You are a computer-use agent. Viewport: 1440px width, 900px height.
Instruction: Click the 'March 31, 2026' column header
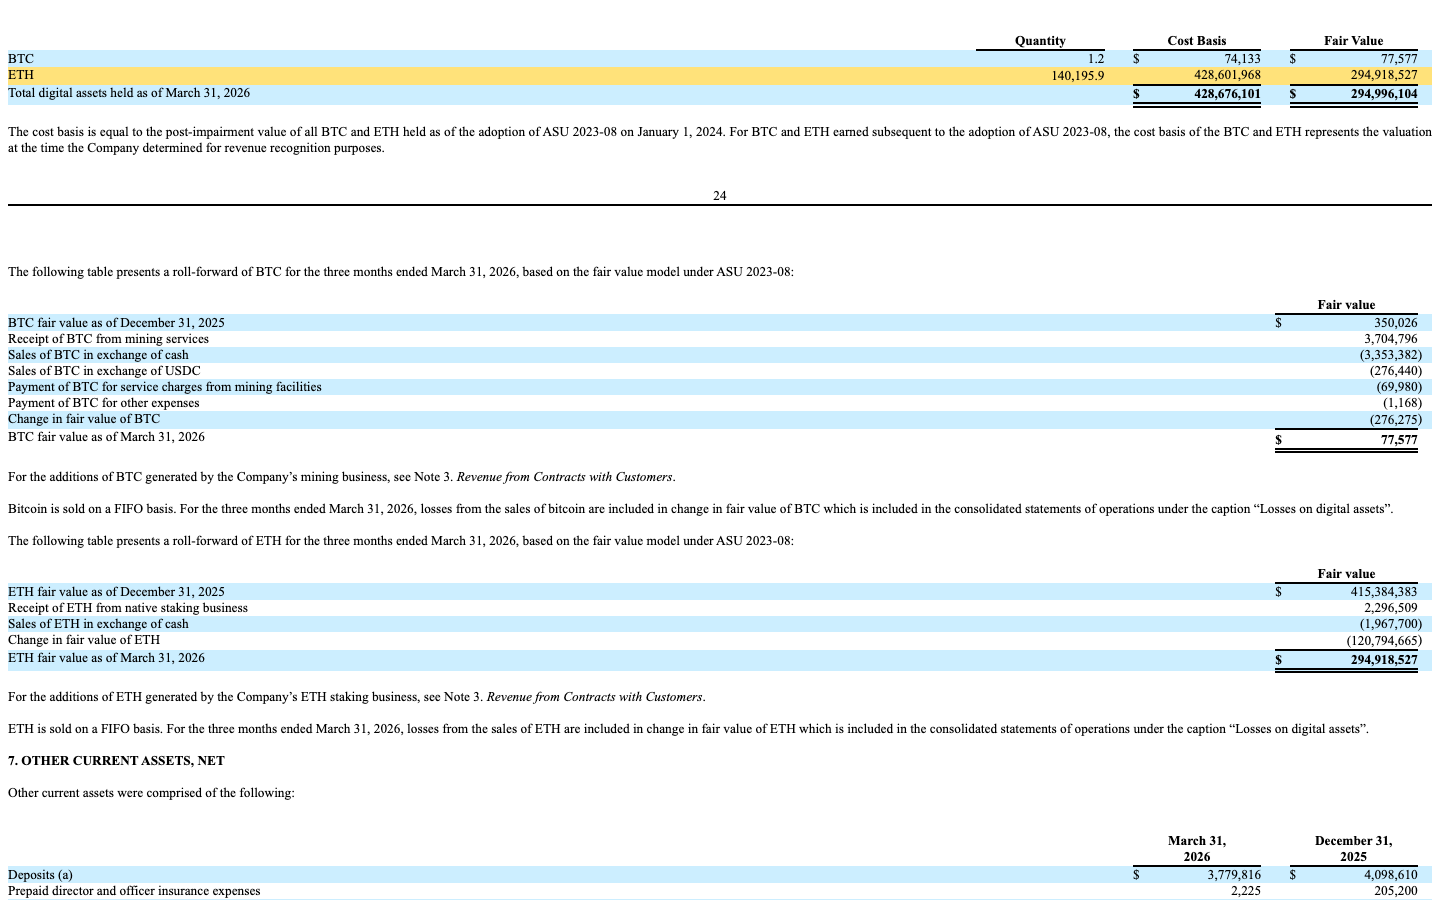1197,849
